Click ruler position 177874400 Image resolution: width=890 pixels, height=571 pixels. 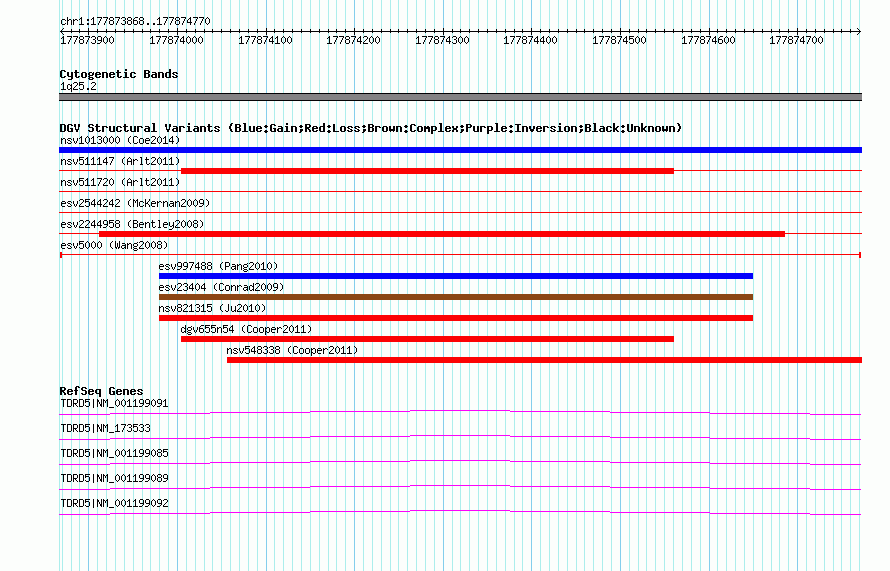(530, 40)
